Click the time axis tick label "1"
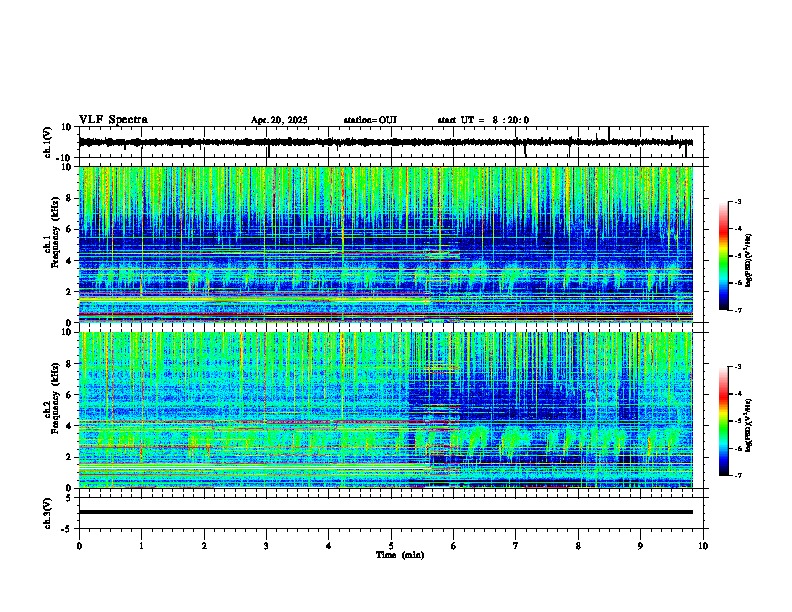Image resolution: width=792 pixels, height=612 pixels. [x=141, y=546]
